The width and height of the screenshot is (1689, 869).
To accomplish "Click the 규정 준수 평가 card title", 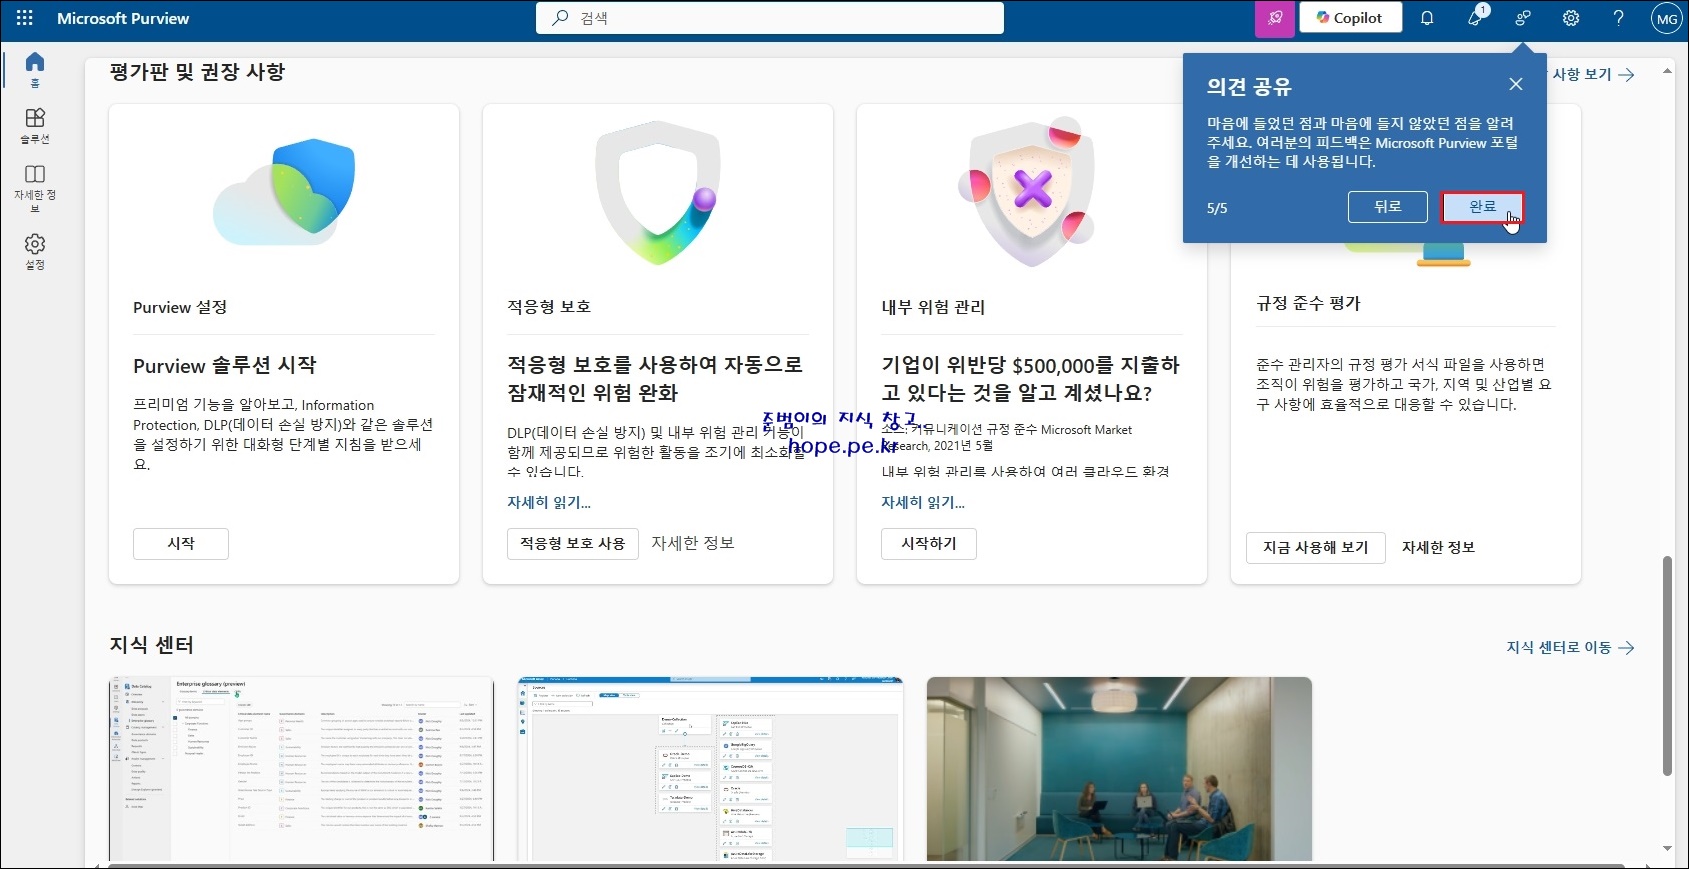I will (1308, 303).
